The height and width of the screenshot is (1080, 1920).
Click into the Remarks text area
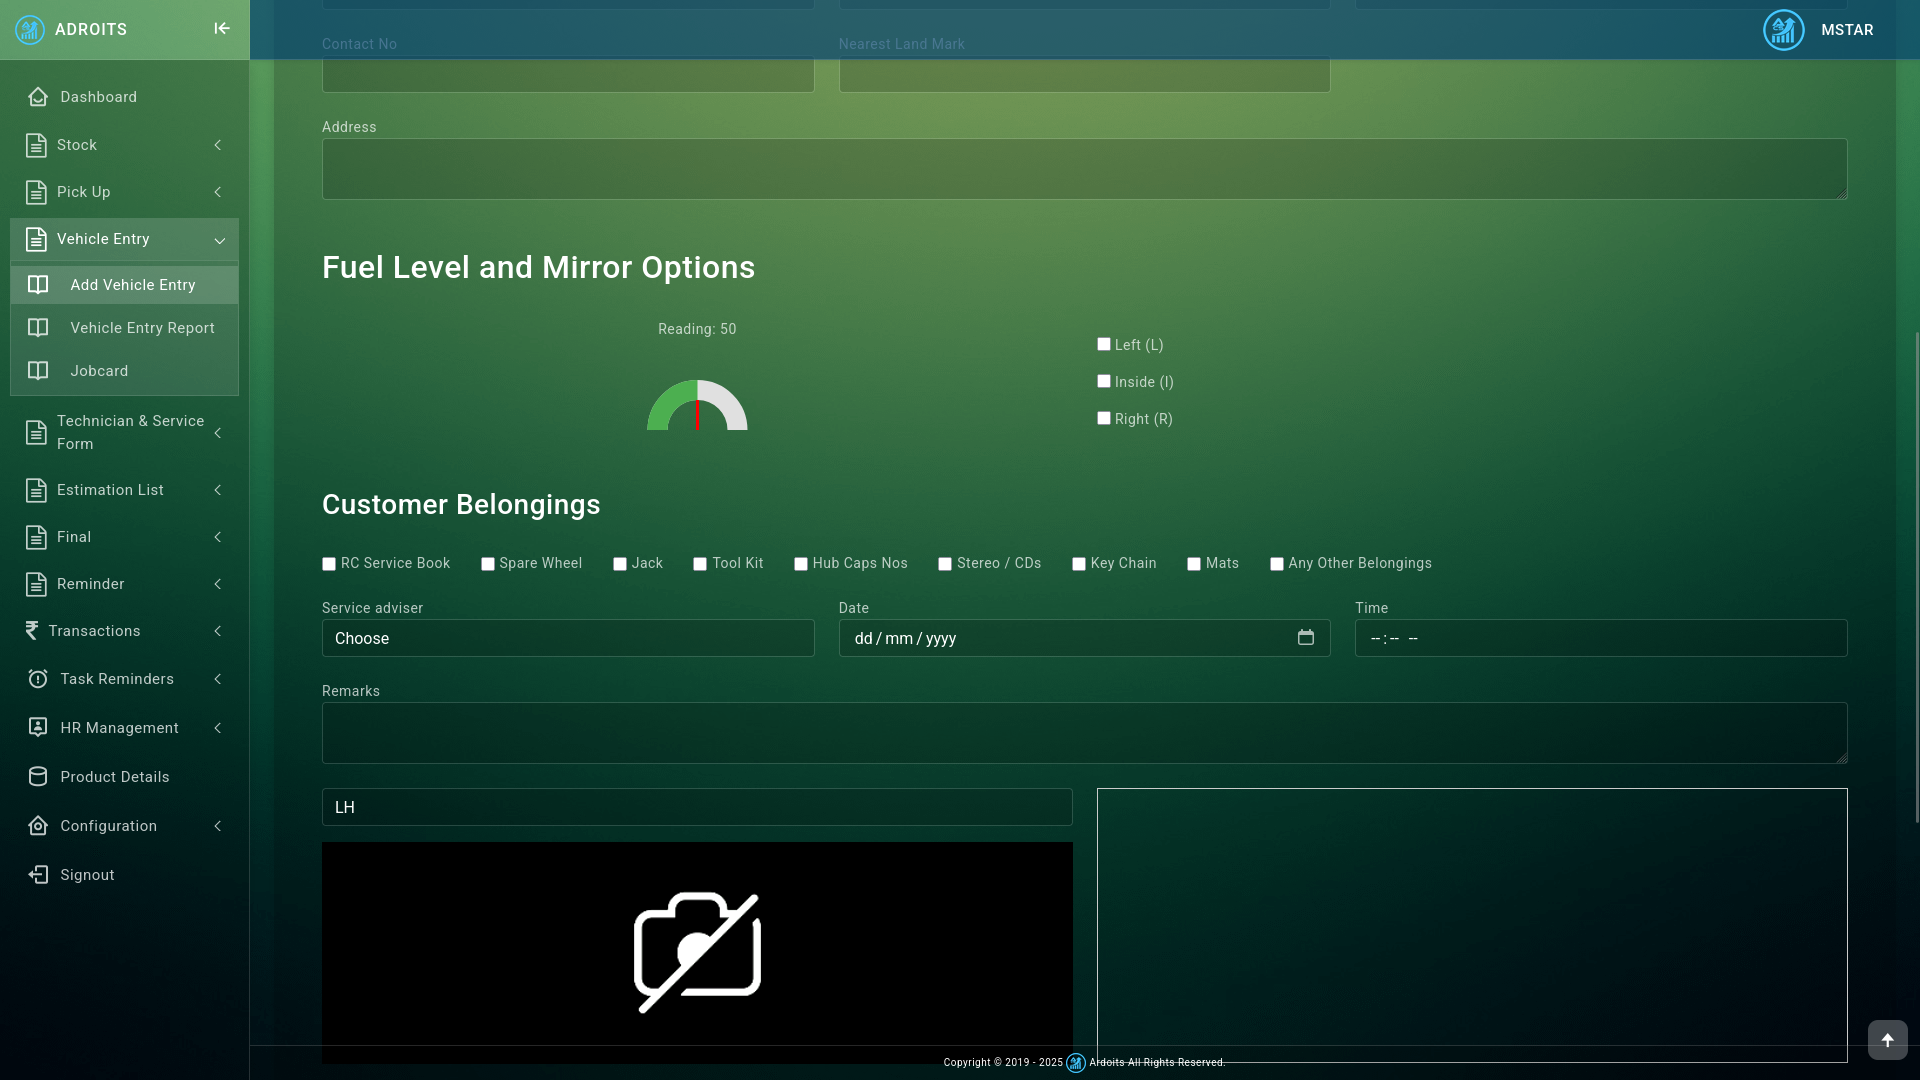click(x=1084, y=733)
